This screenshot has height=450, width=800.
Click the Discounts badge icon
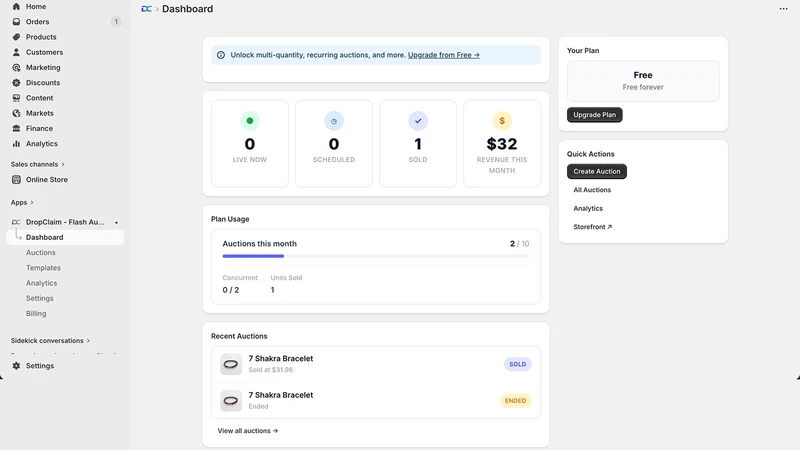[16, 83]
